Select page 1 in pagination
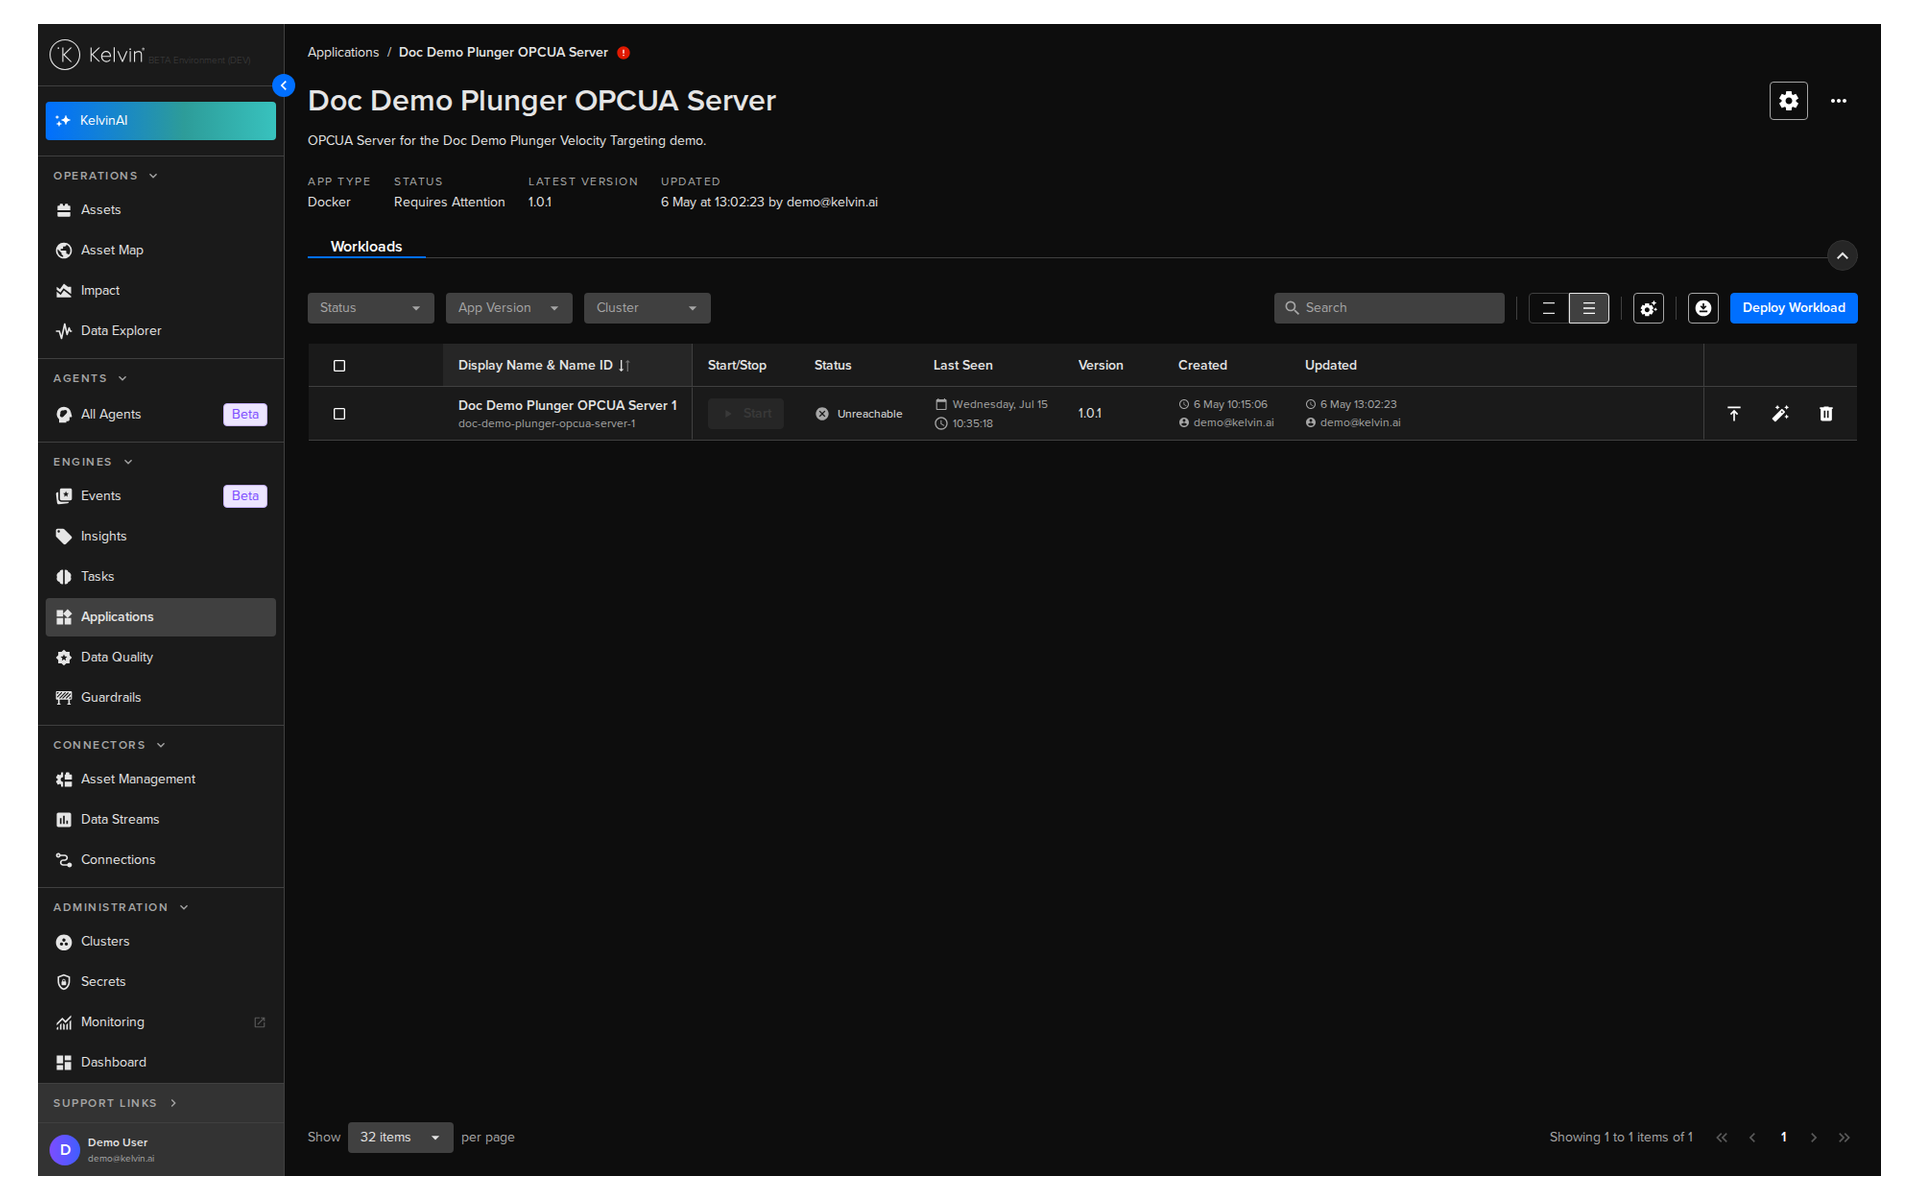Viewport: 1920px width, 1200px height. click(x=1783, y=1138)
